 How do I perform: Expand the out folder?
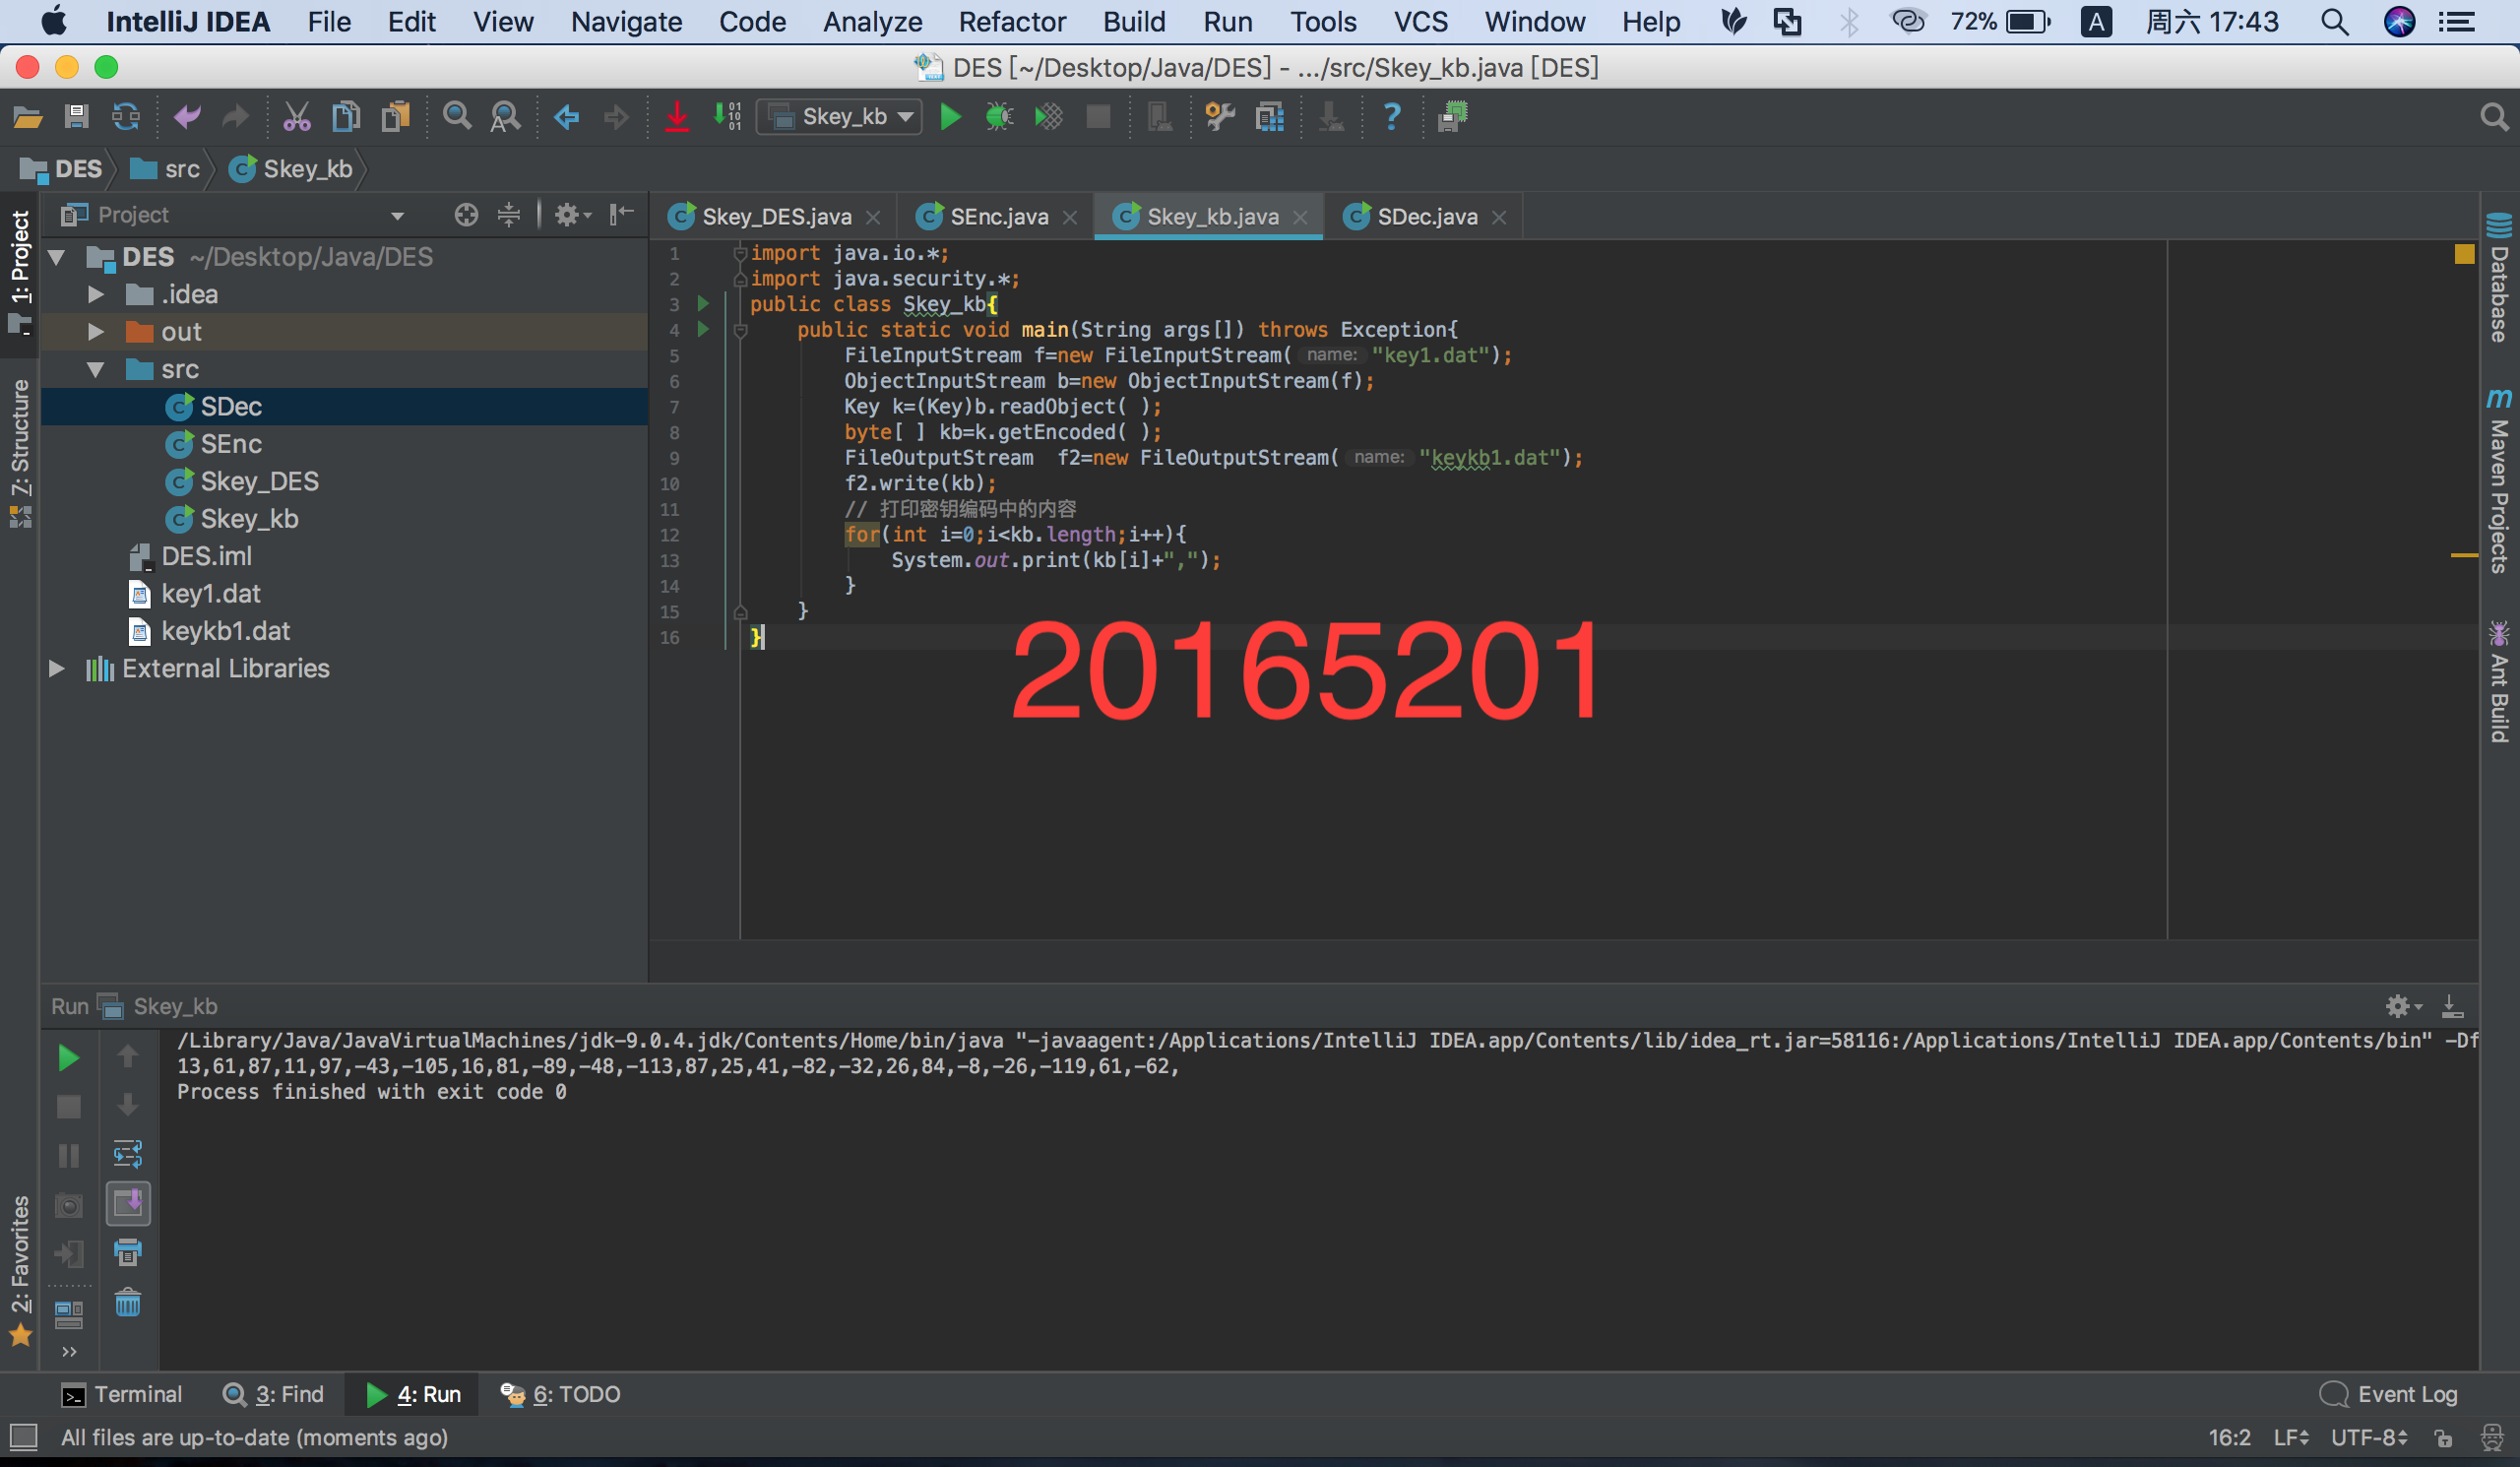[96, 332]
